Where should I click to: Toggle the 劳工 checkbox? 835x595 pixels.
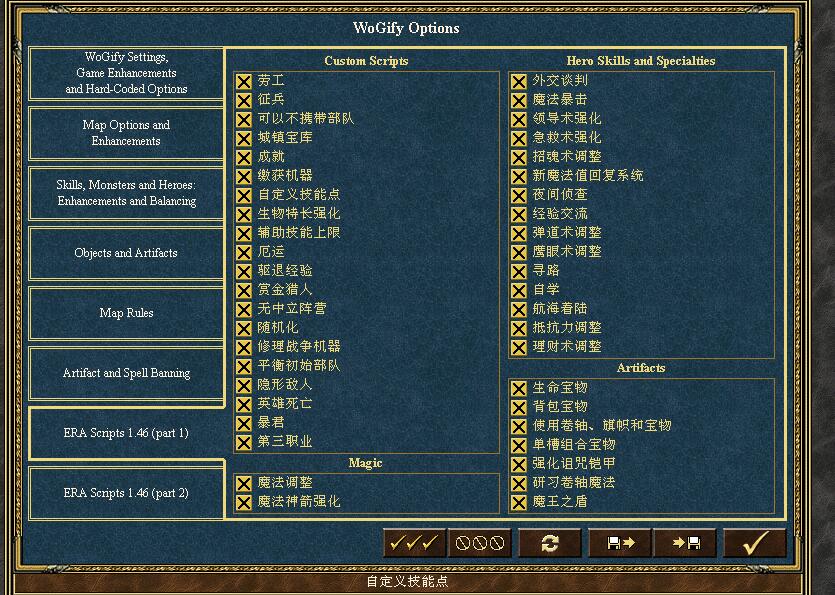click(244, 81)
